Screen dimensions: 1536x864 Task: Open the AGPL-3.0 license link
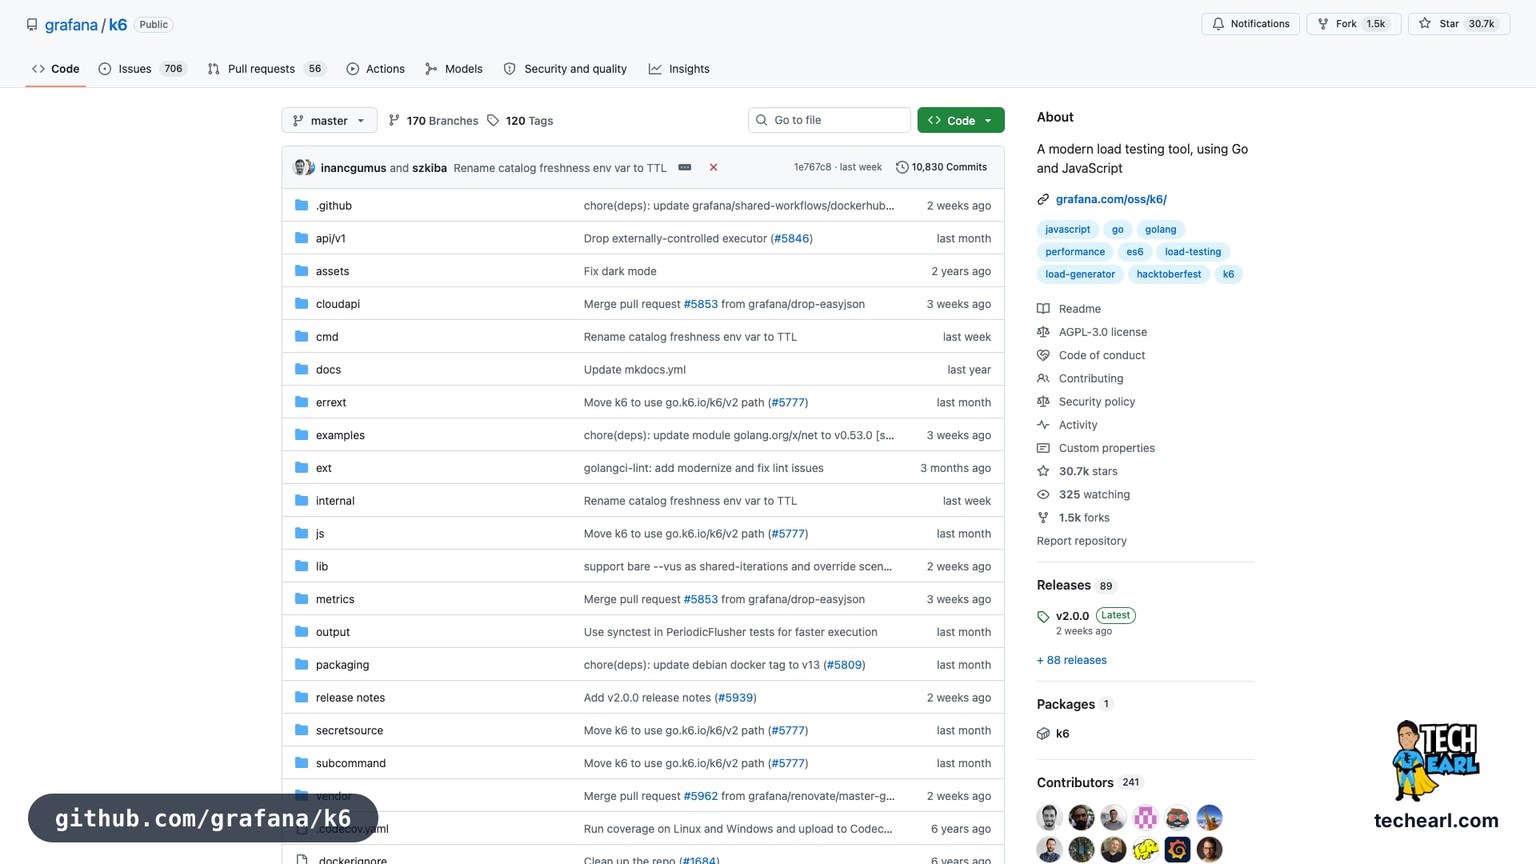pyautogui.click(x=1092, y=332)
